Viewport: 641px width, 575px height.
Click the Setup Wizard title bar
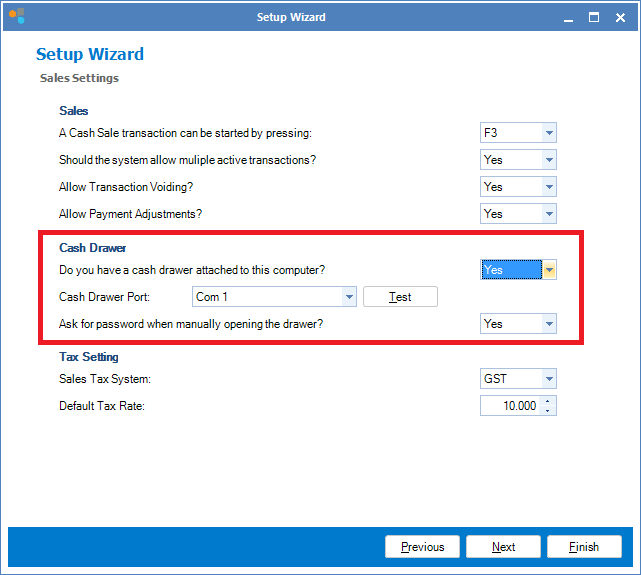pyautogui.click(x=290, y=17)
